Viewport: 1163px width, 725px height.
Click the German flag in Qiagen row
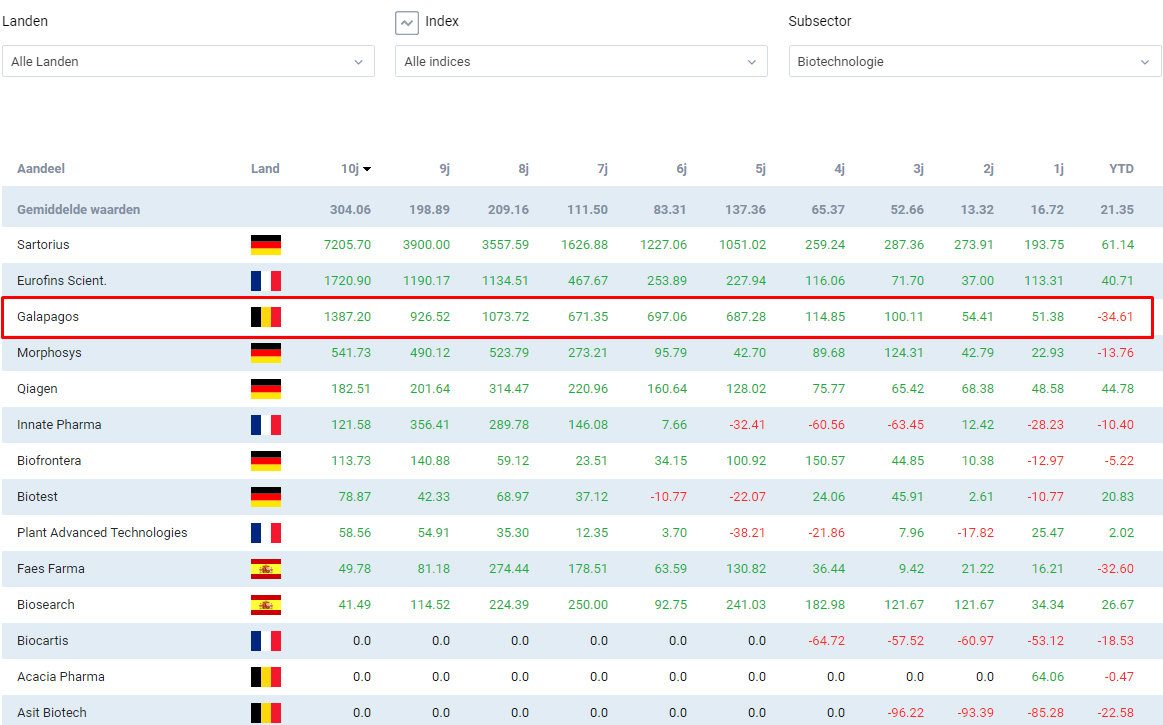click(266, 389)
